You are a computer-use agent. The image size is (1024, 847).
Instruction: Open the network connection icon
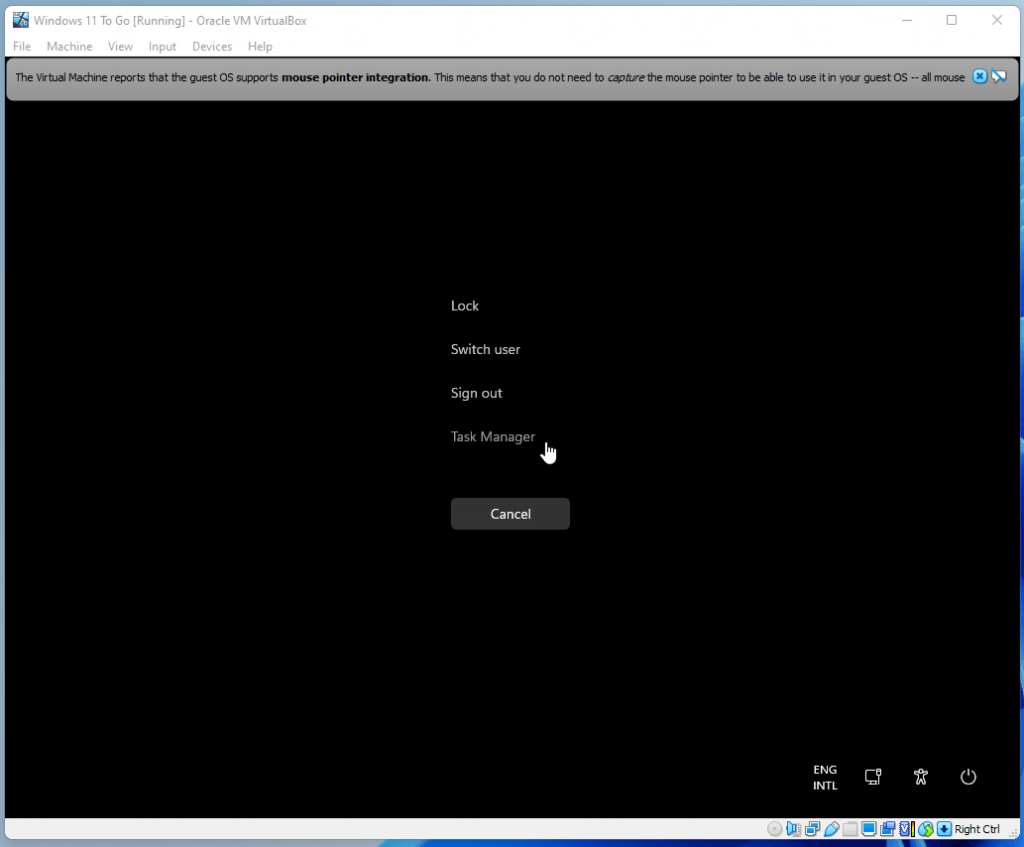[873, 777]
